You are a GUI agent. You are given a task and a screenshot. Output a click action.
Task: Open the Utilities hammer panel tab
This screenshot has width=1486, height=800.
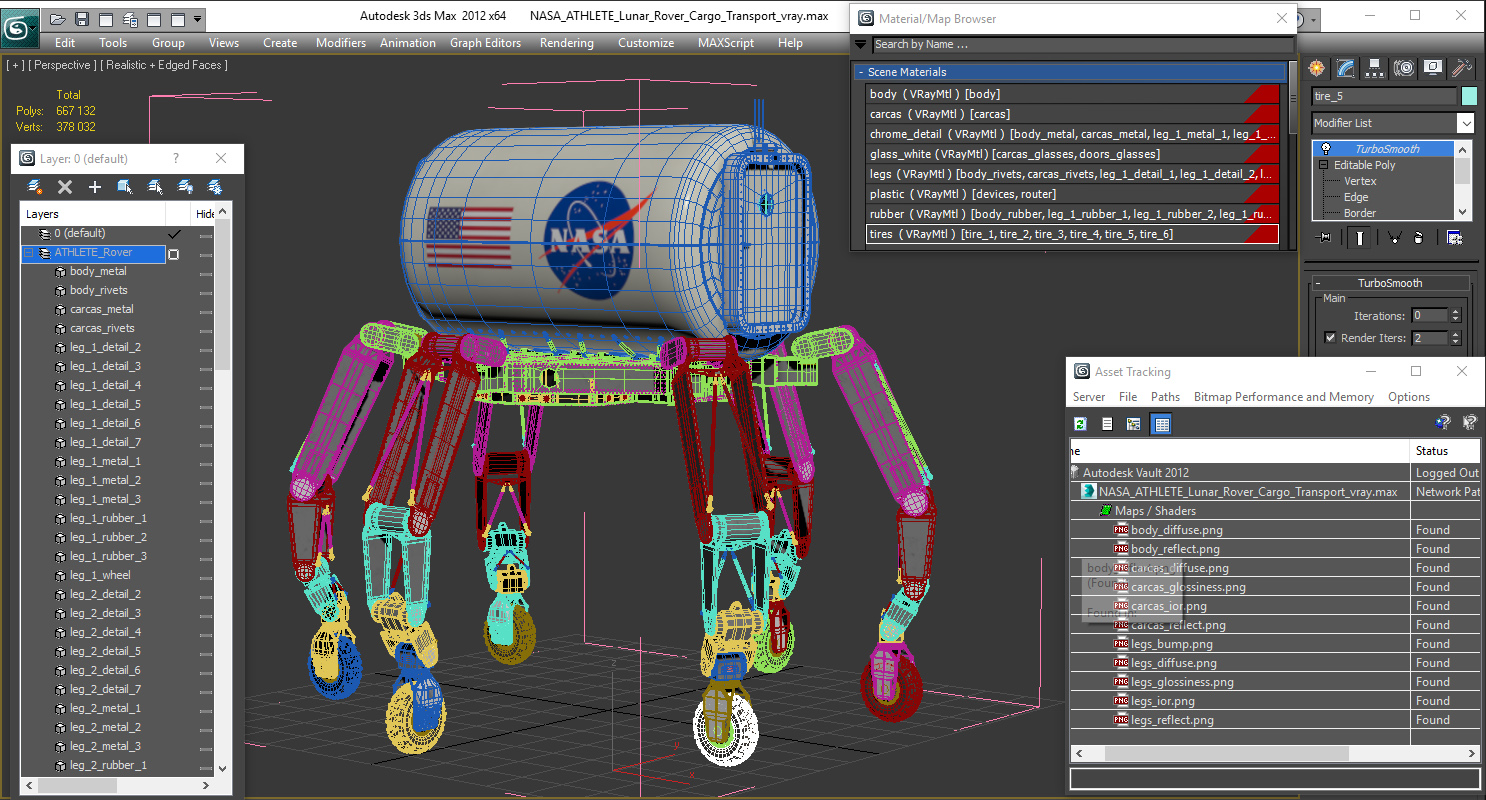tap(1462, 68)
